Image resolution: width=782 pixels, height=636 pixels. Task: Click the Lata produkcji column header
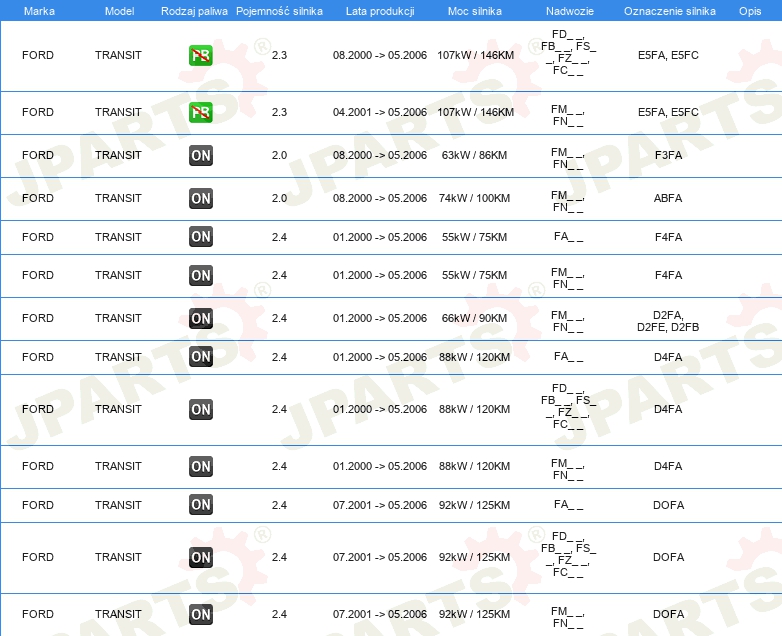(380, 11)
